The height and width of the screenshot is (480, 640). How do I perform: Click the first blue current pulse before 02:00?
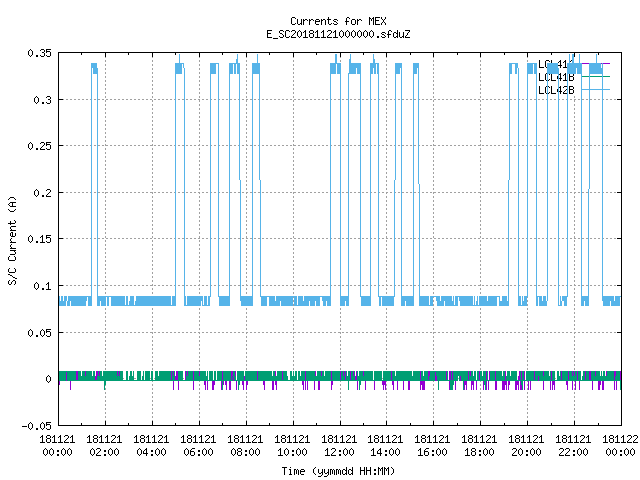[94, 184]
